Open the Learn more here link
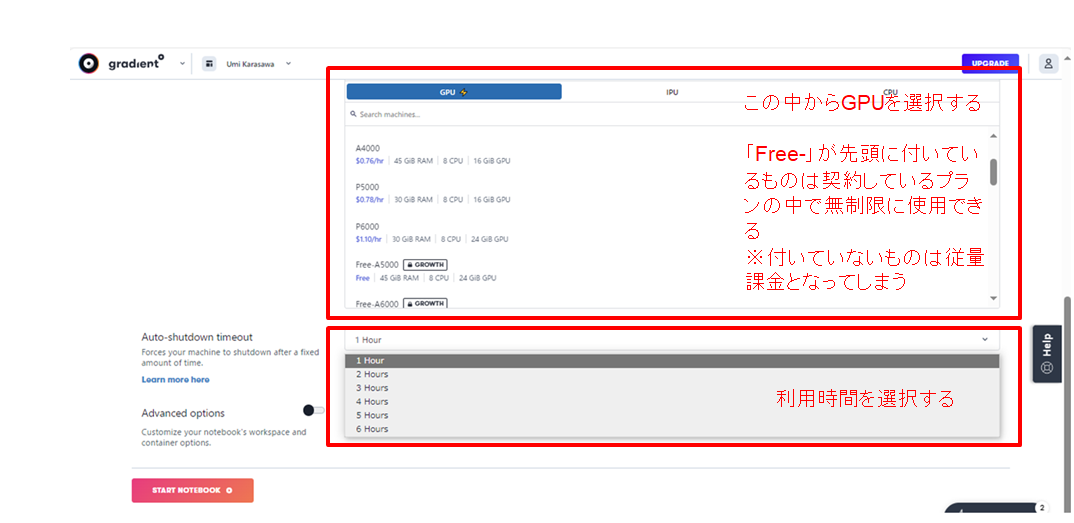 point(175,379)
